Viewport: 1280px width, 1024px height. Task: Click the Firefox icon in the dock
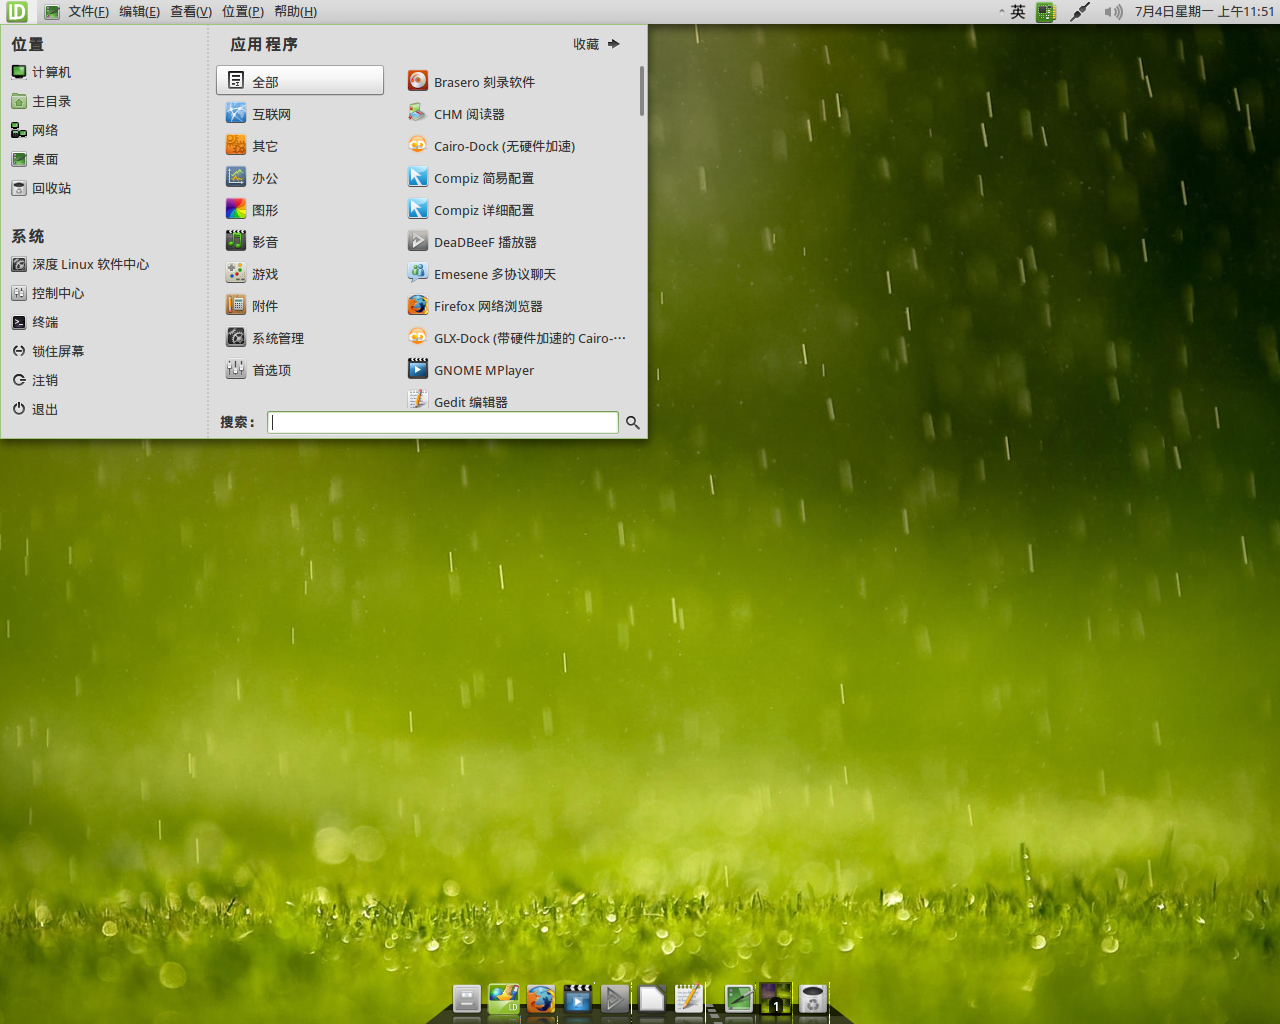click(x=541, y=999)
